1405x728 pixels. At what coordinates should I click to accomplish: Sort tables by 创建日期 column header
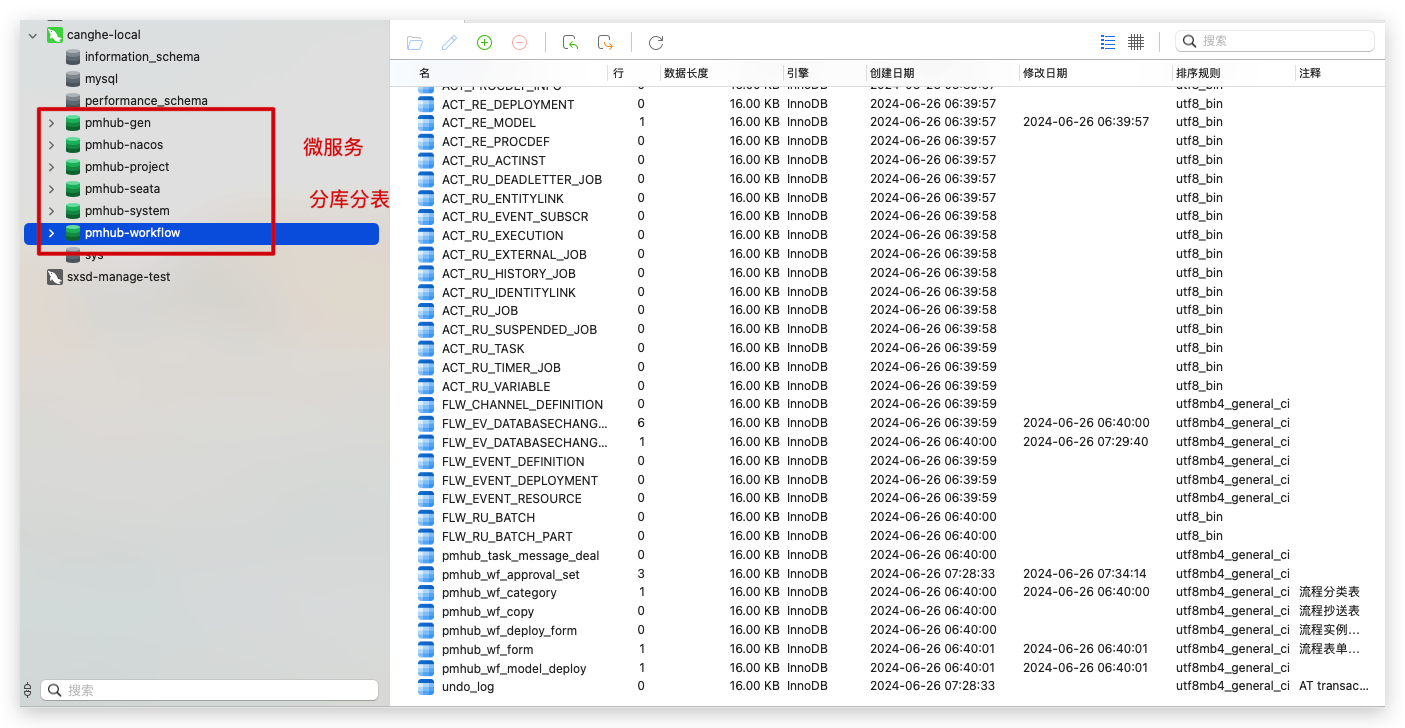pyautogui.click(x=892, y=73)
